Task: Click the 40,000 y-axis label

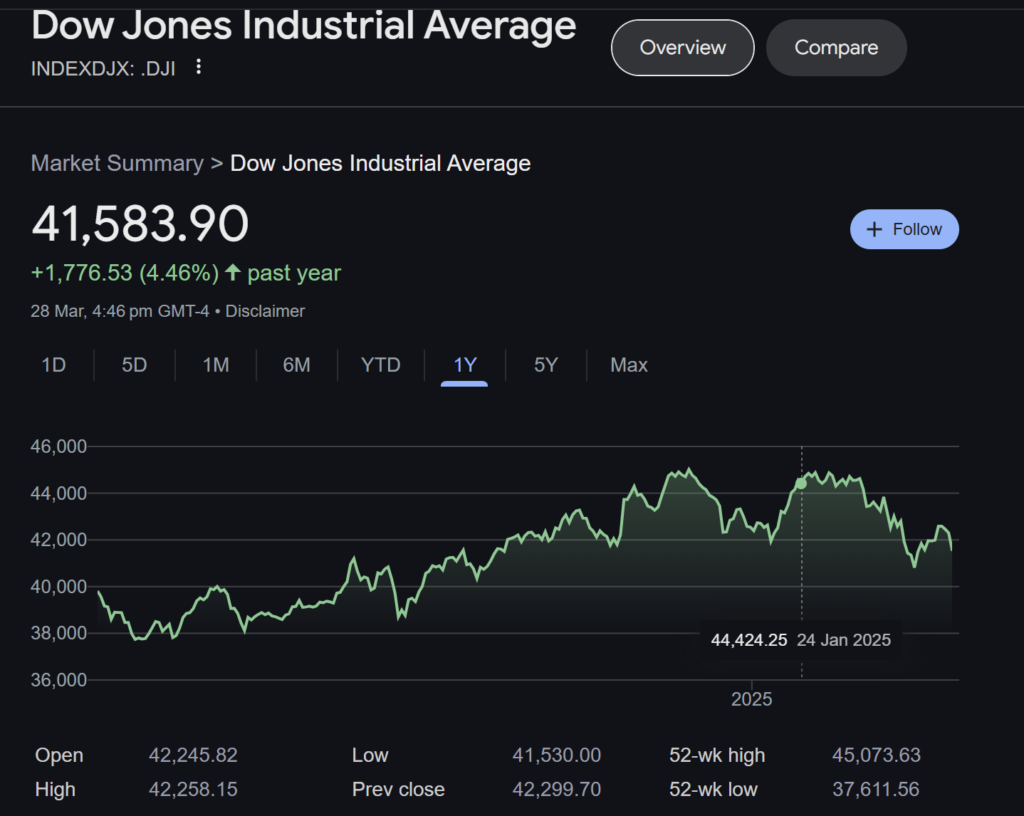Action: [59, 587]
